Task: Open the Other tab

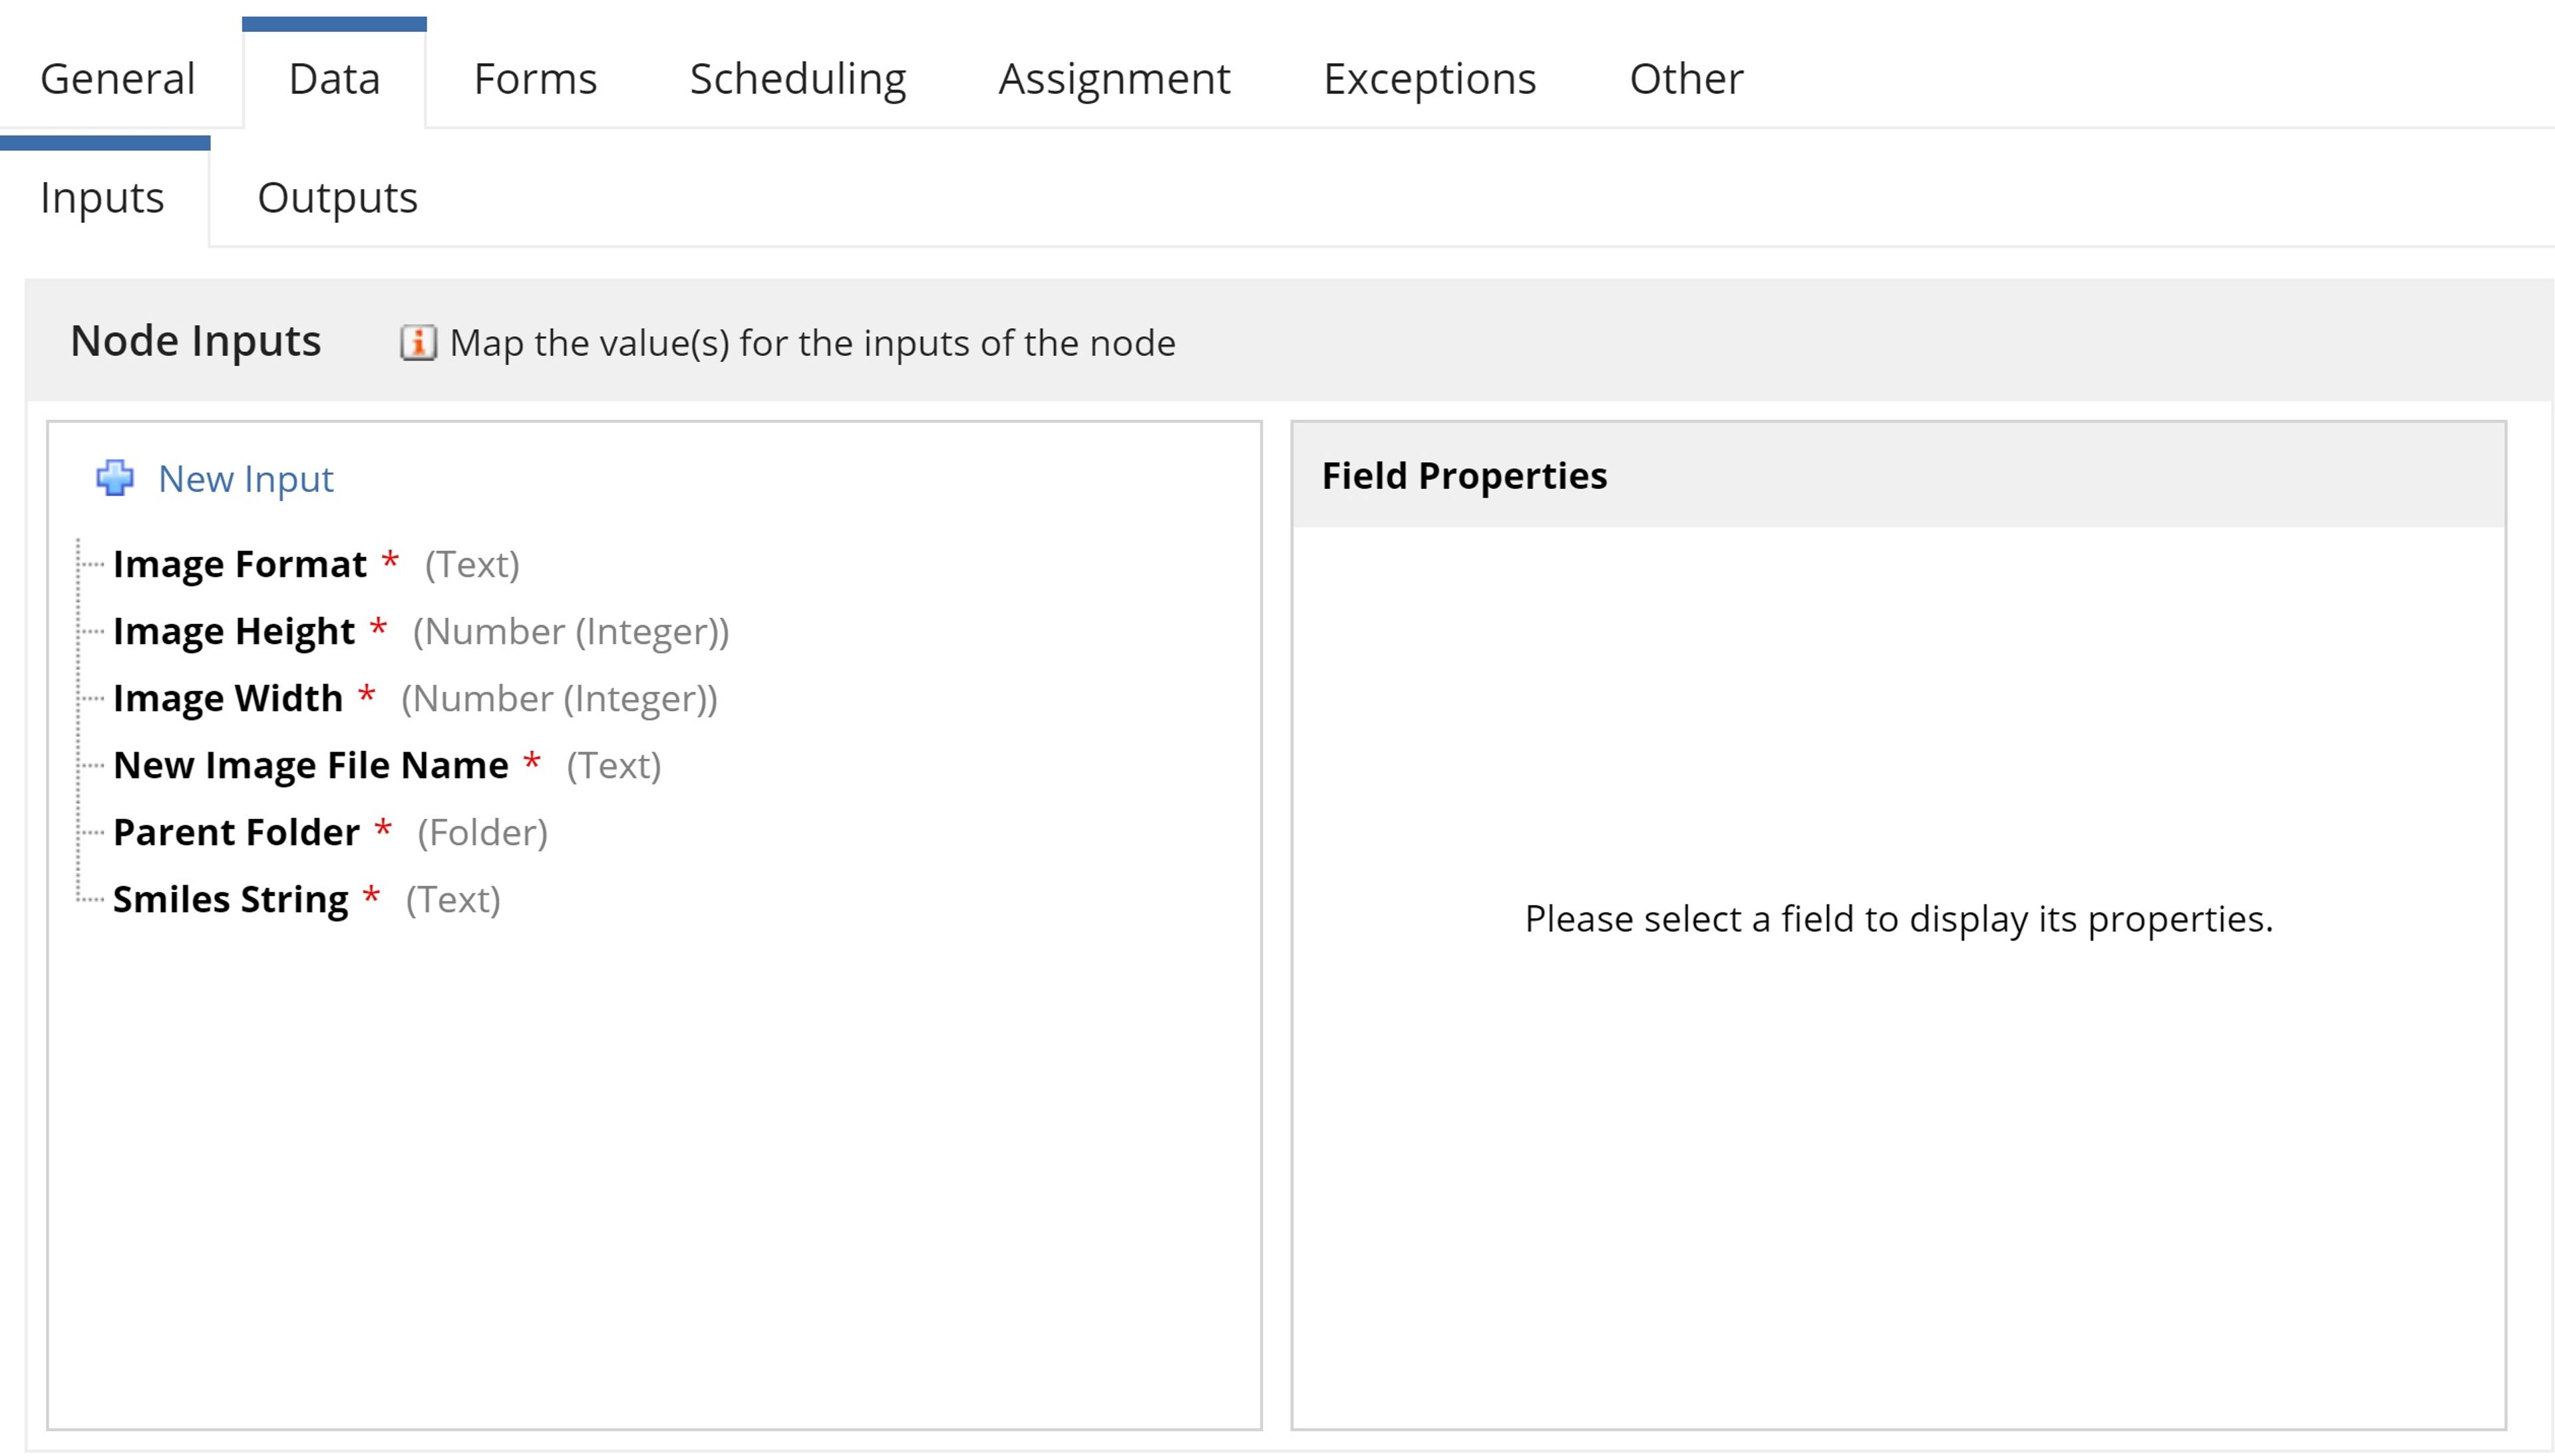Action: 1686,78
